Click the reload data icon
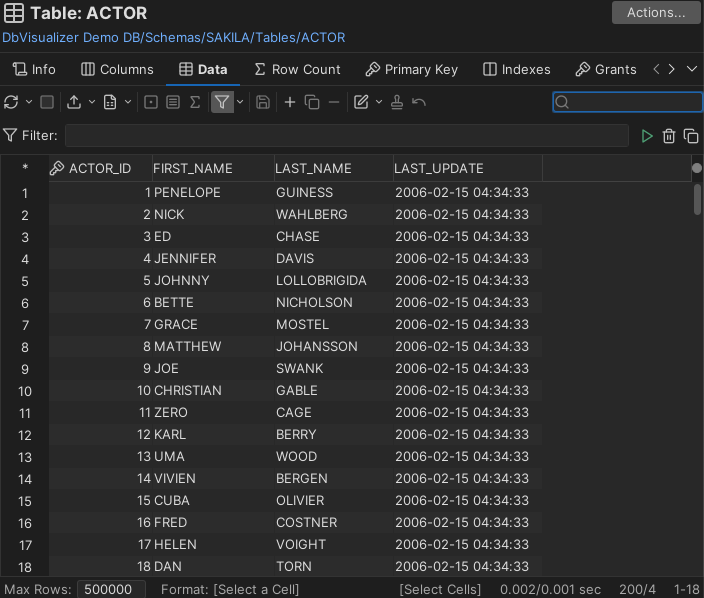Screen dimensions: 704x598 coord(12,102)
